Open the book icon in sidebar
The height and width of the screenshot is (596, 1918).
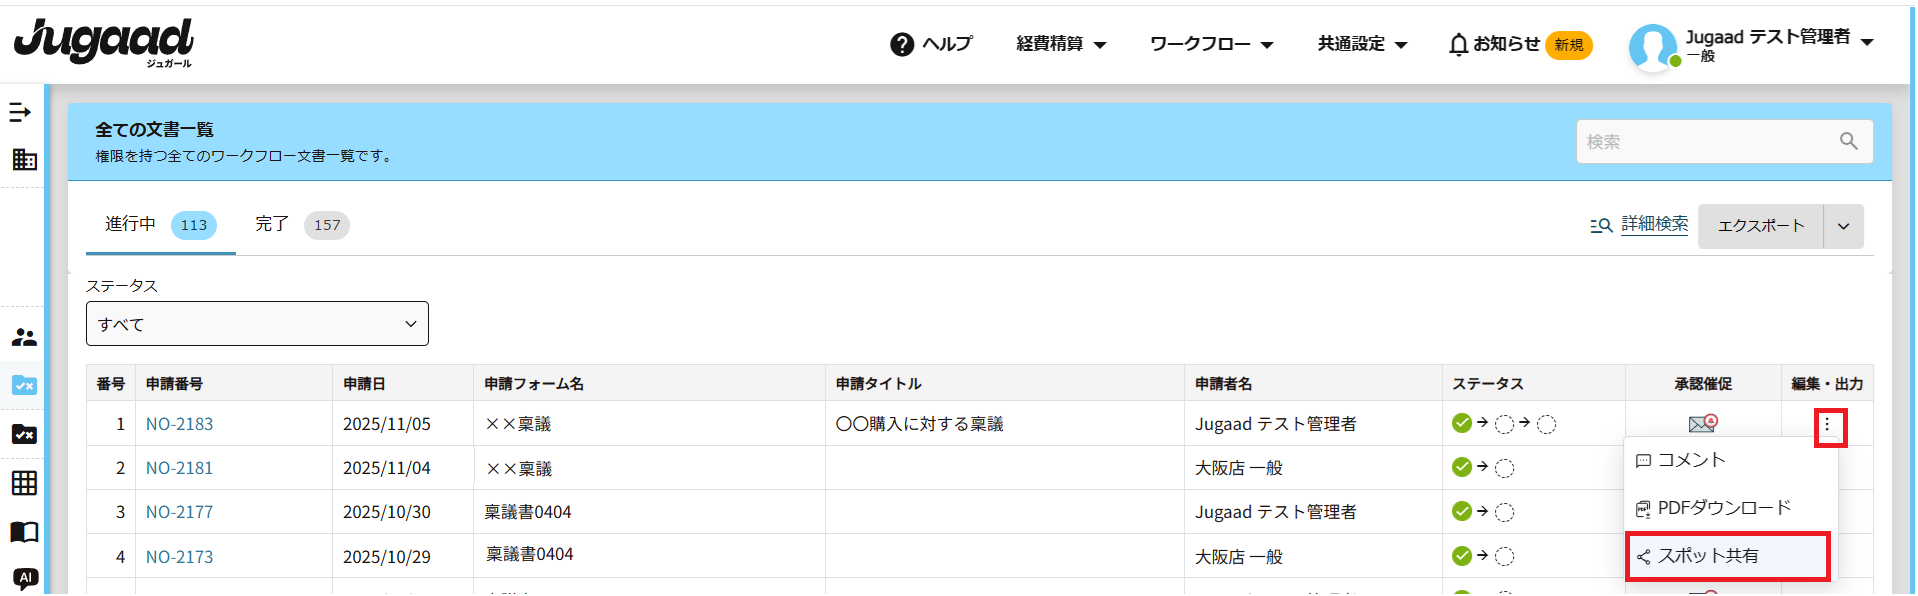(24, 532)
